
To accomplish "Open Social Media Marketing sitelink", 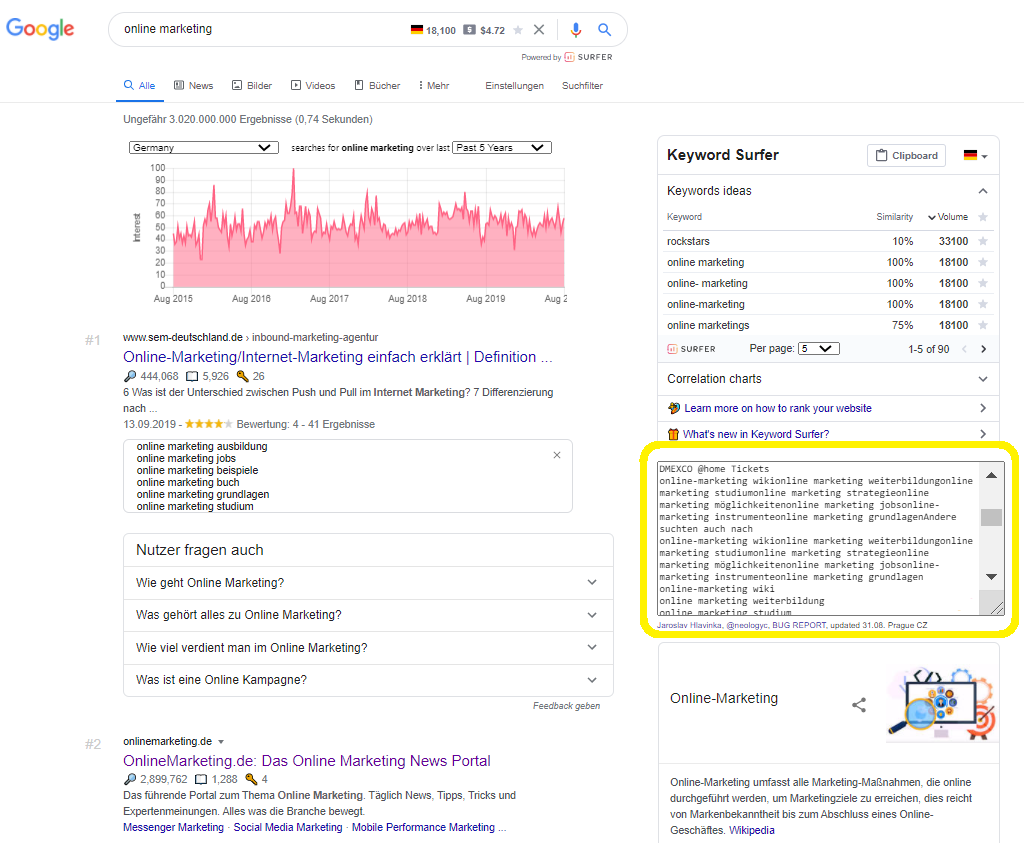I will (288, 827).
